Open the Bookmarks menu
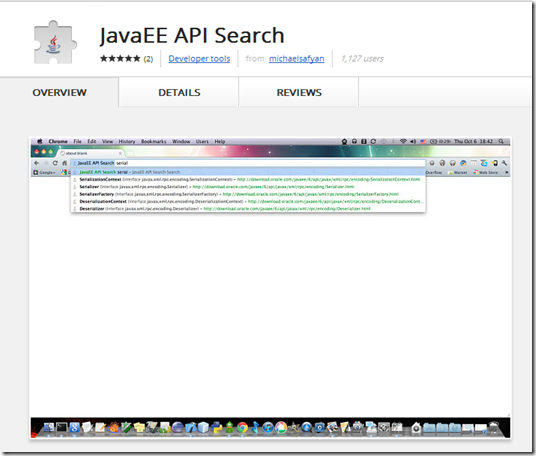Screen dimensions: 536x456 (x=153, y=141)
